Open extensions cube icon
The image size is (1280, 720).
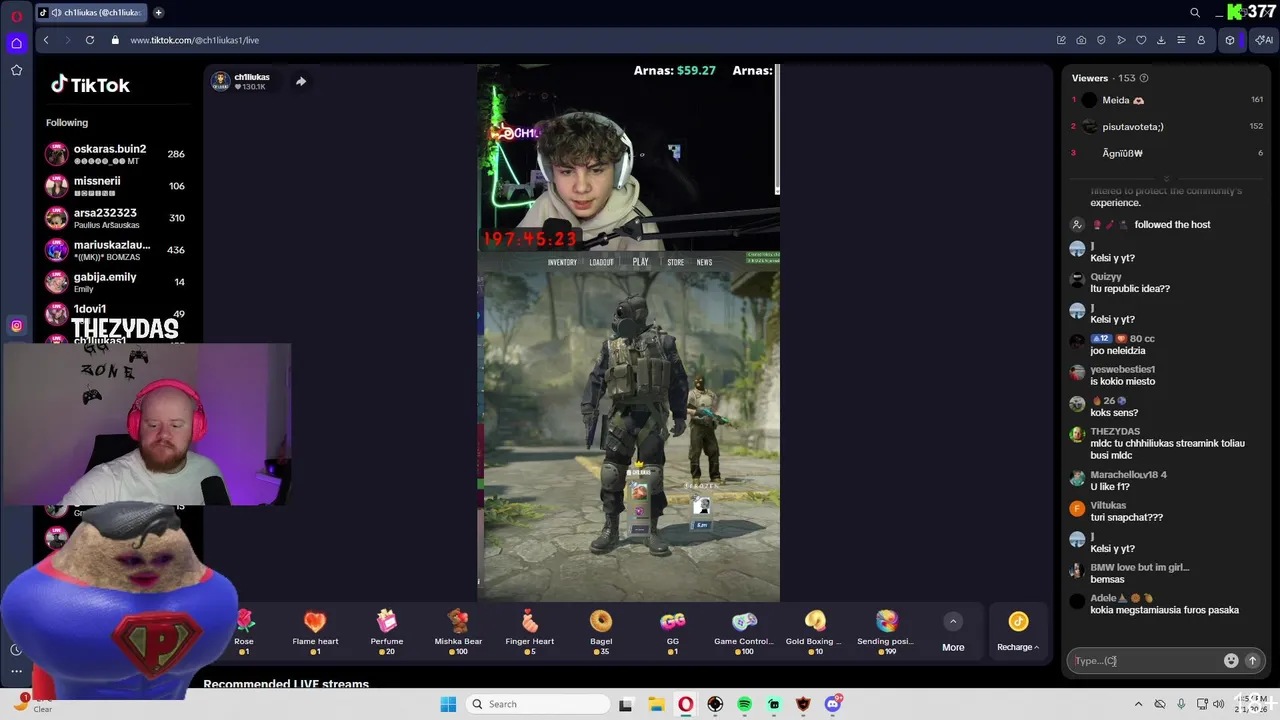click(1230, 40)
